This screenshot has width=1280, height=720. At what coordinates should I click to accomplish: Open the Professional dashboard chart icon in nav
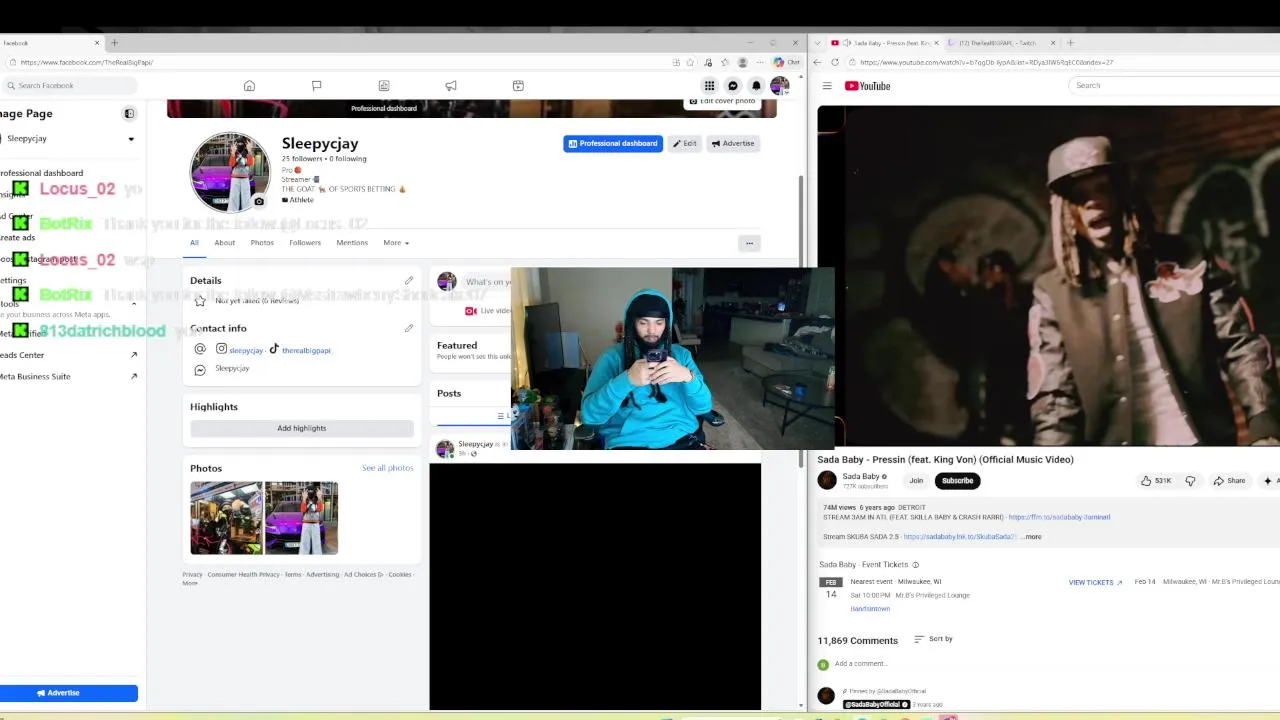point(384,86)
